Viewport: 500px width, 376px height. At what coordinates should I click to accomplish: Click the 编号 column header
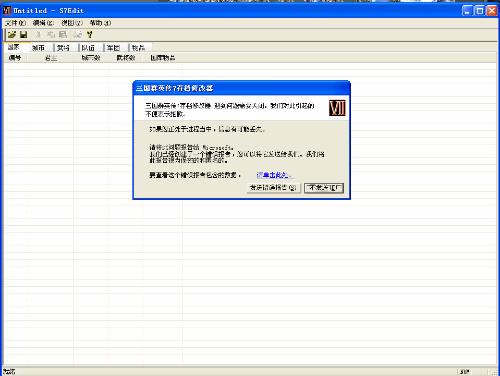(15, 58)
